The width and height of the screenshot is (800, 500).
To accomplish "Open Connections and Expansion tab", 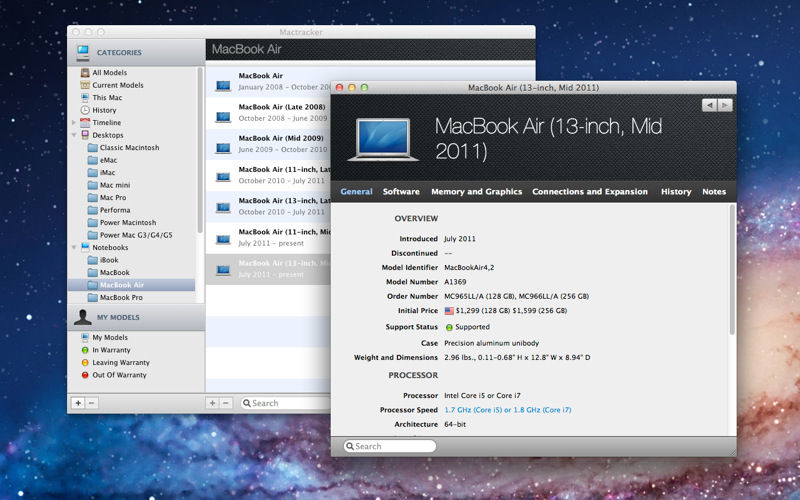I will click(x=590, y=192).
